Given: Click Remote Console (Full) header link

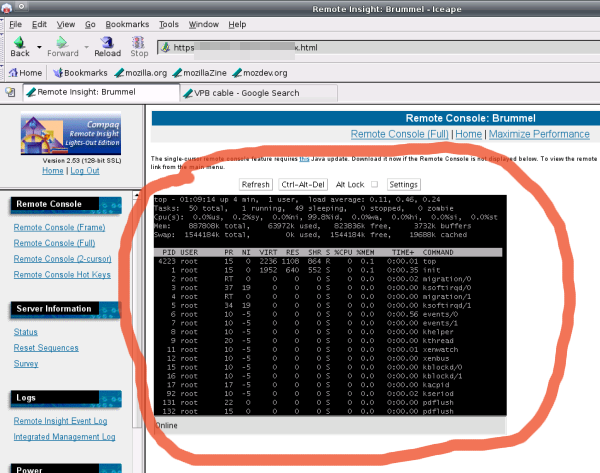Looking at the screenshot, I should pos(399,134).
